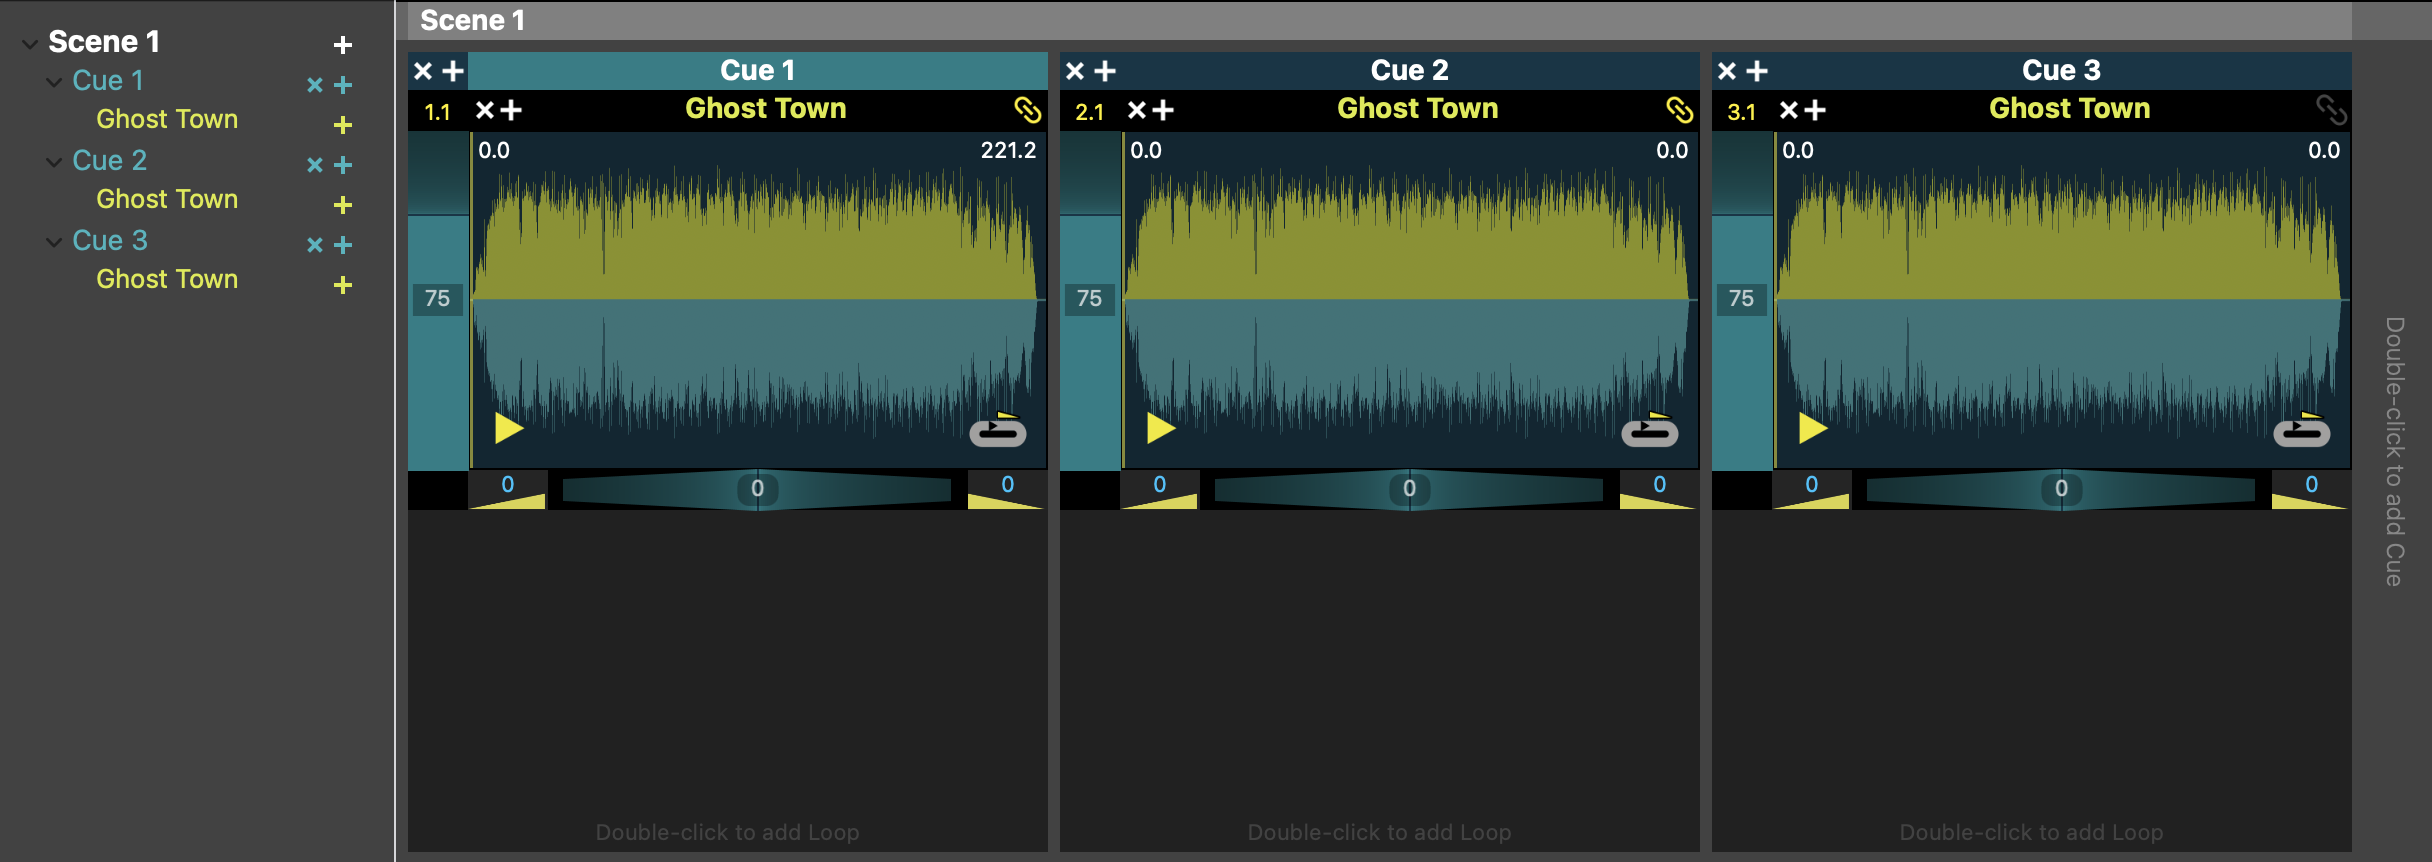Click plus beside Ghost Town under Cue 1

(x=343, y=125)
